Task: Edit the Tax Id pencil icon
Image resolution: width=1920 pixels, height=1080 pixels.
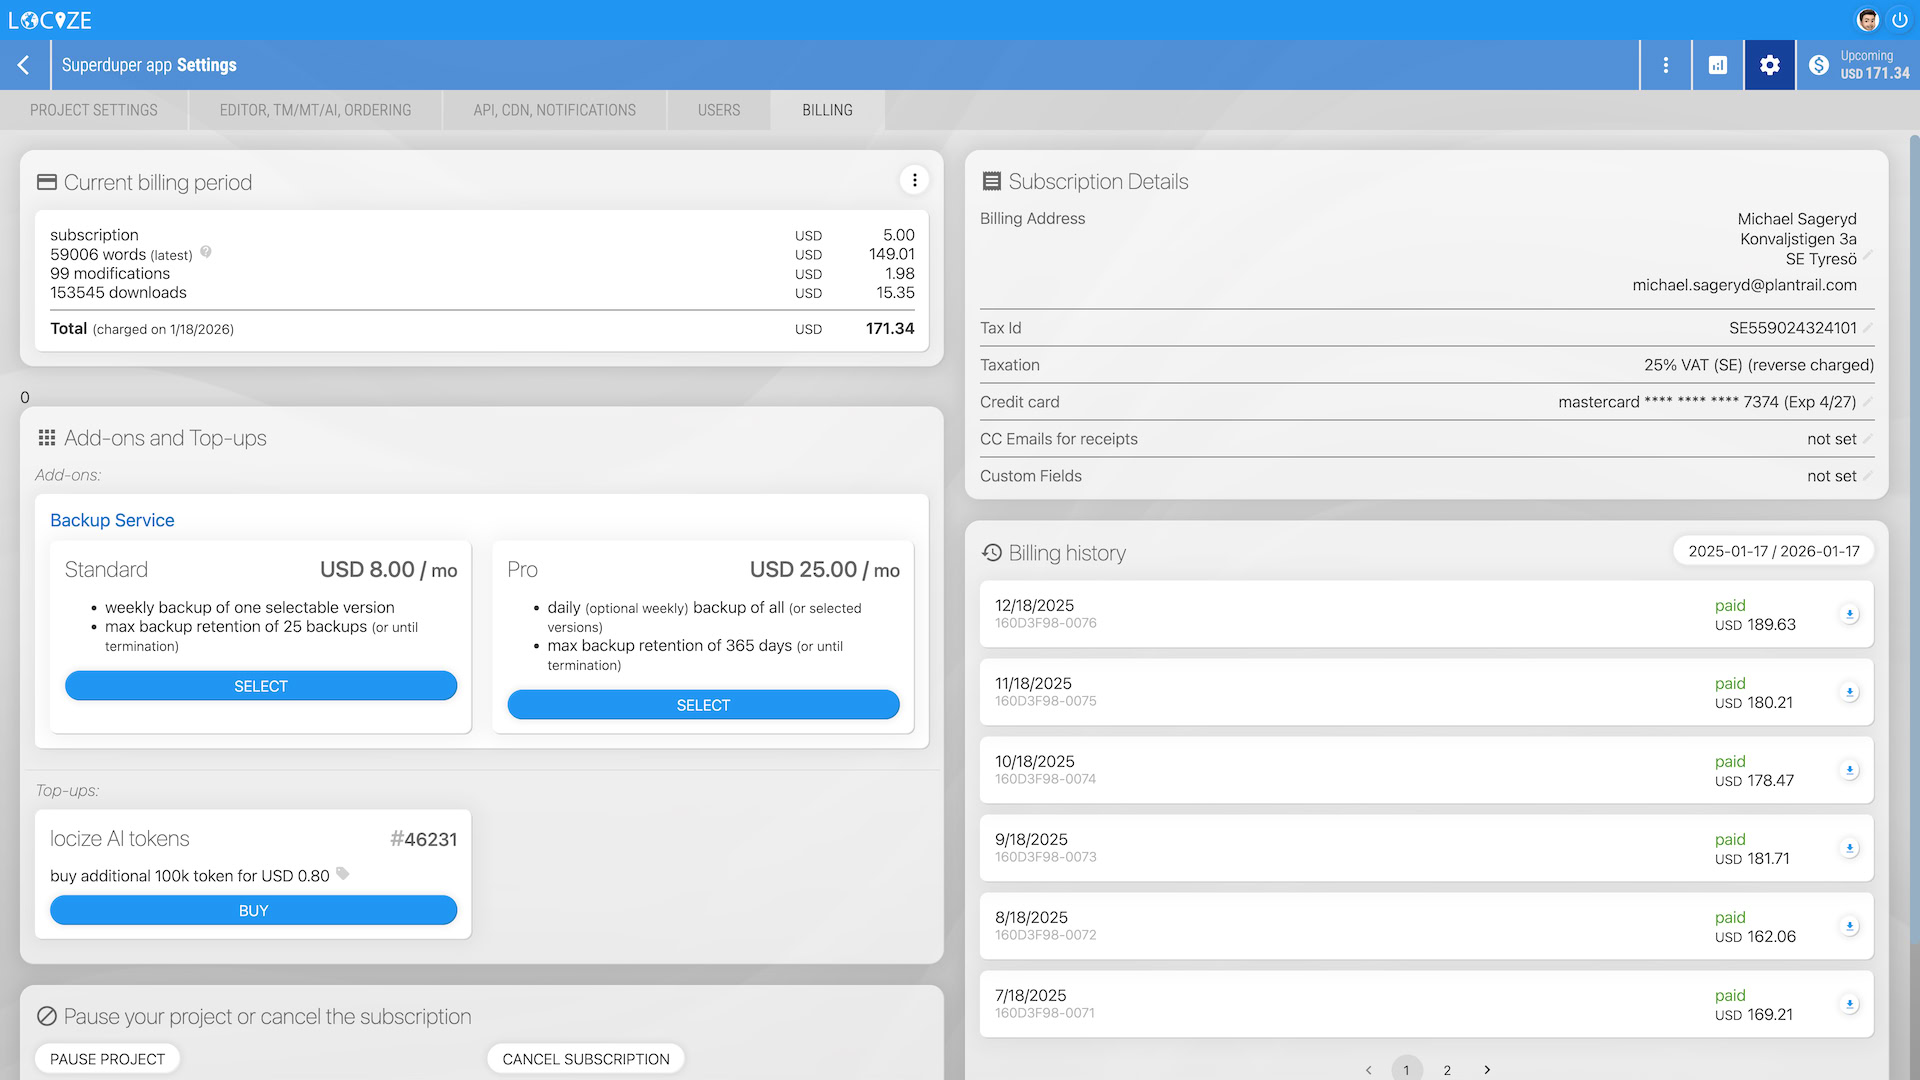Action: pyautogui.click(x=1867, y=328)
